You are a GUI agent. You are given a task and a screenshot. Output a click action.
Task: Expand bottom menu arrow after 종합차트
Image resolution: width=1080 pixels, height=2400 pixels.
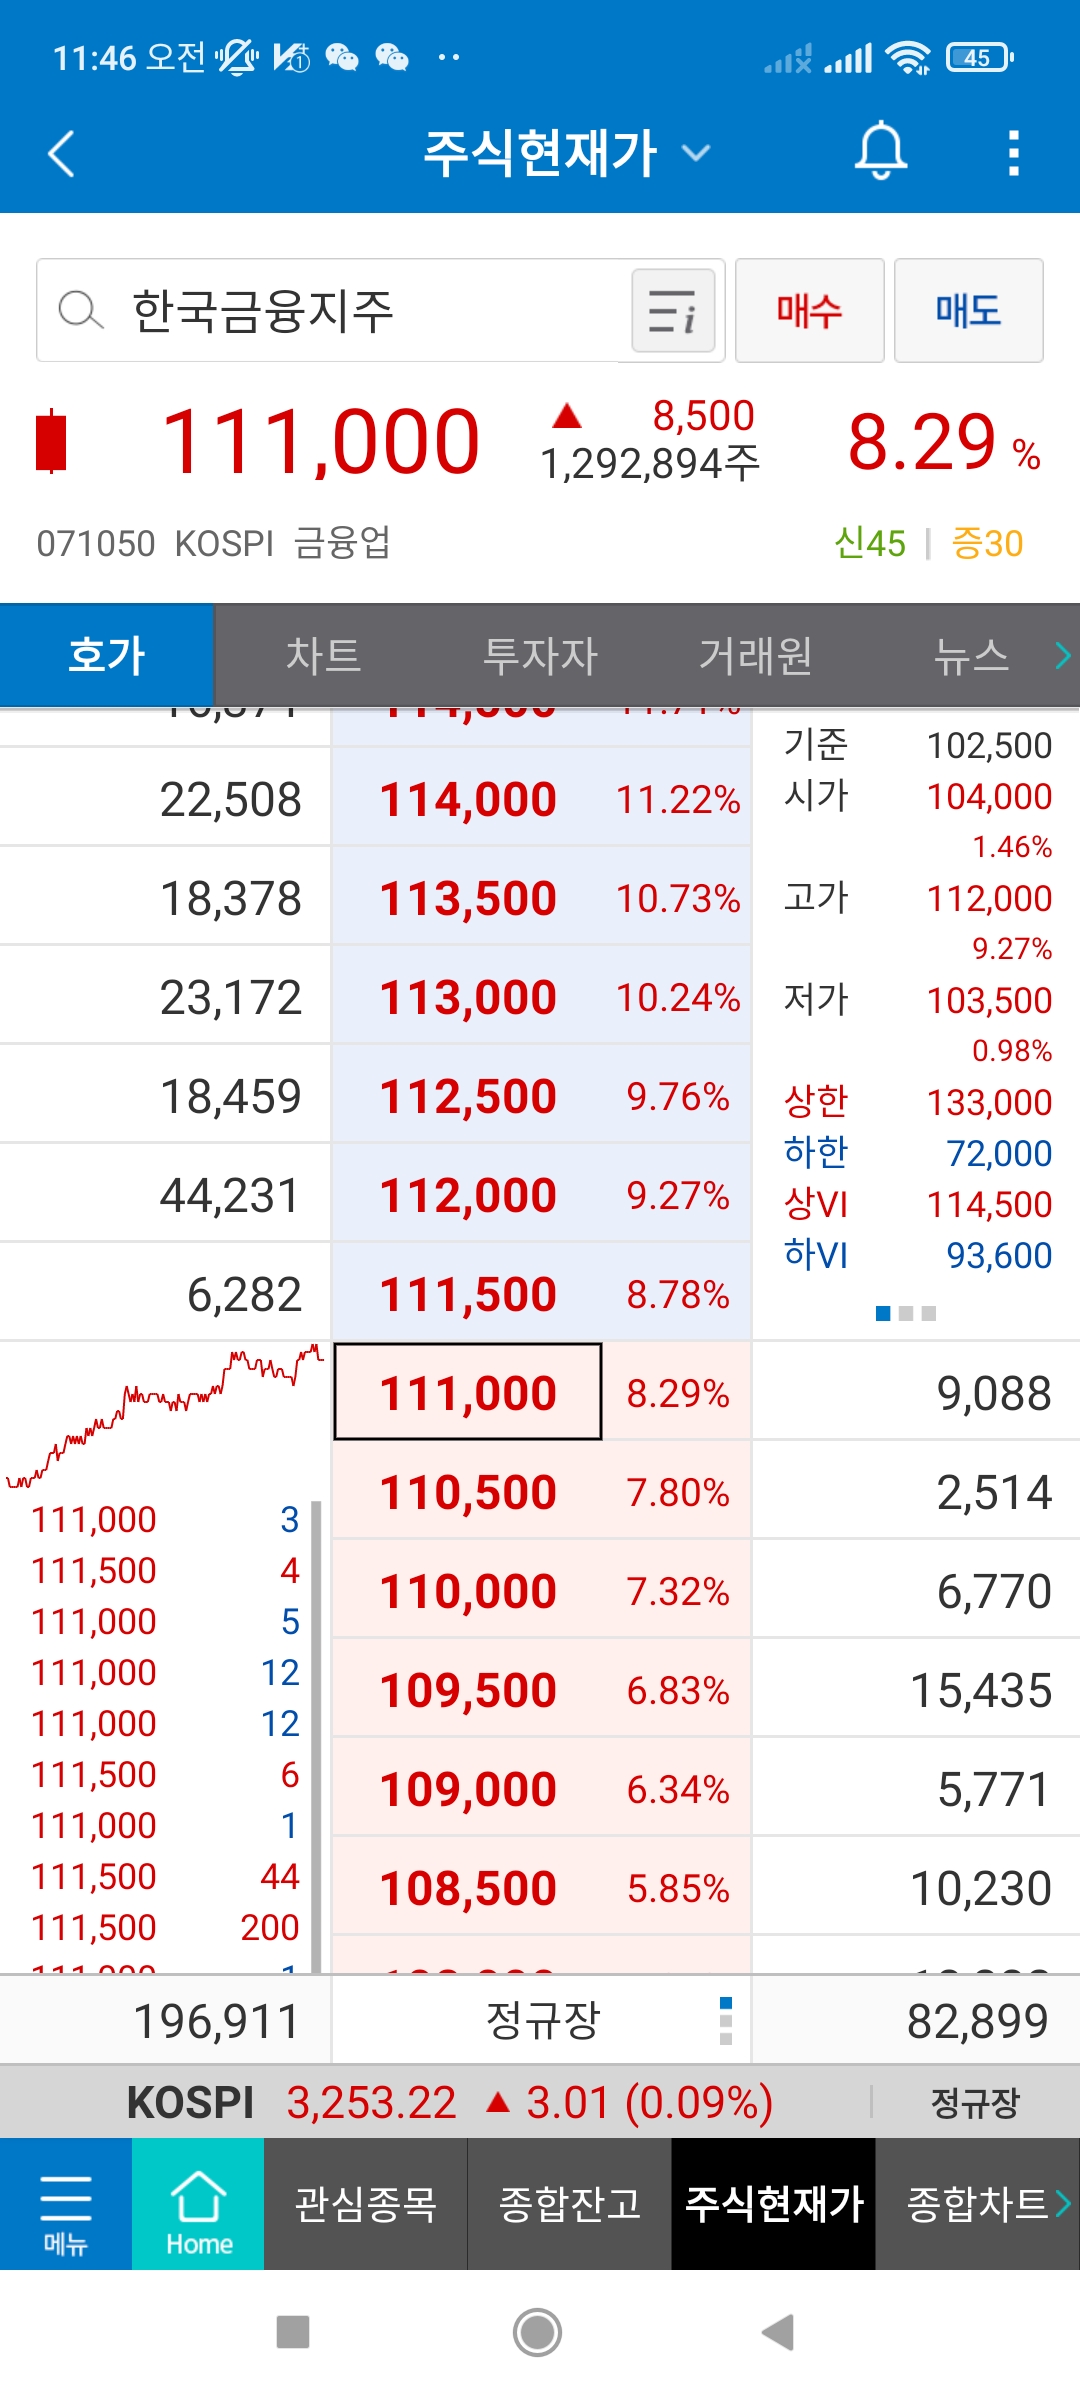(x=1063, y=2204)
